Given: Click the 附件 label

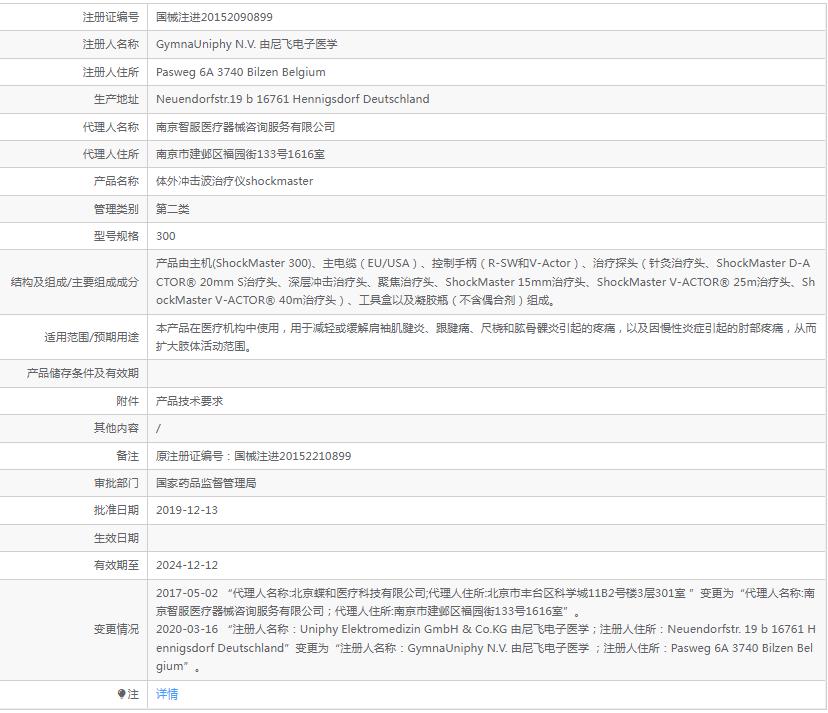Looking at the screenshot, I should (x=127, y=401).
